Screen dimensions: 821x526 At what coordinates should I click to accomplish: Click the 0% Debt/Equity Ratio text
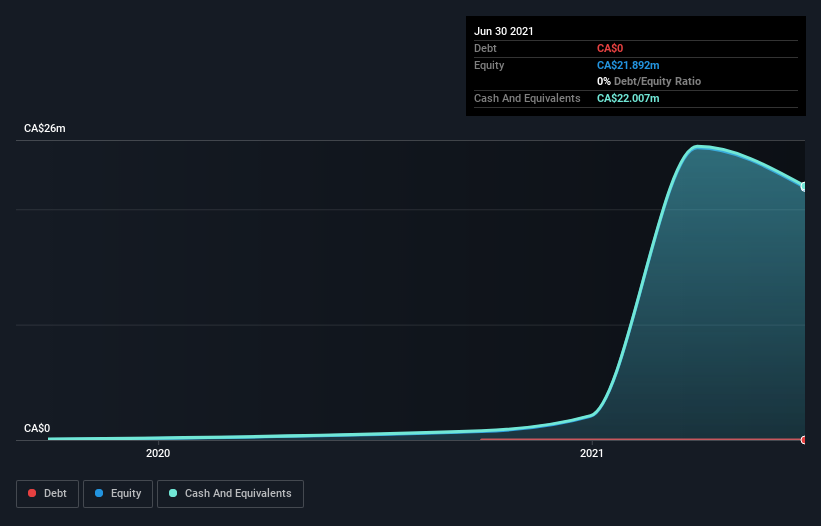[x=649, y=81]
